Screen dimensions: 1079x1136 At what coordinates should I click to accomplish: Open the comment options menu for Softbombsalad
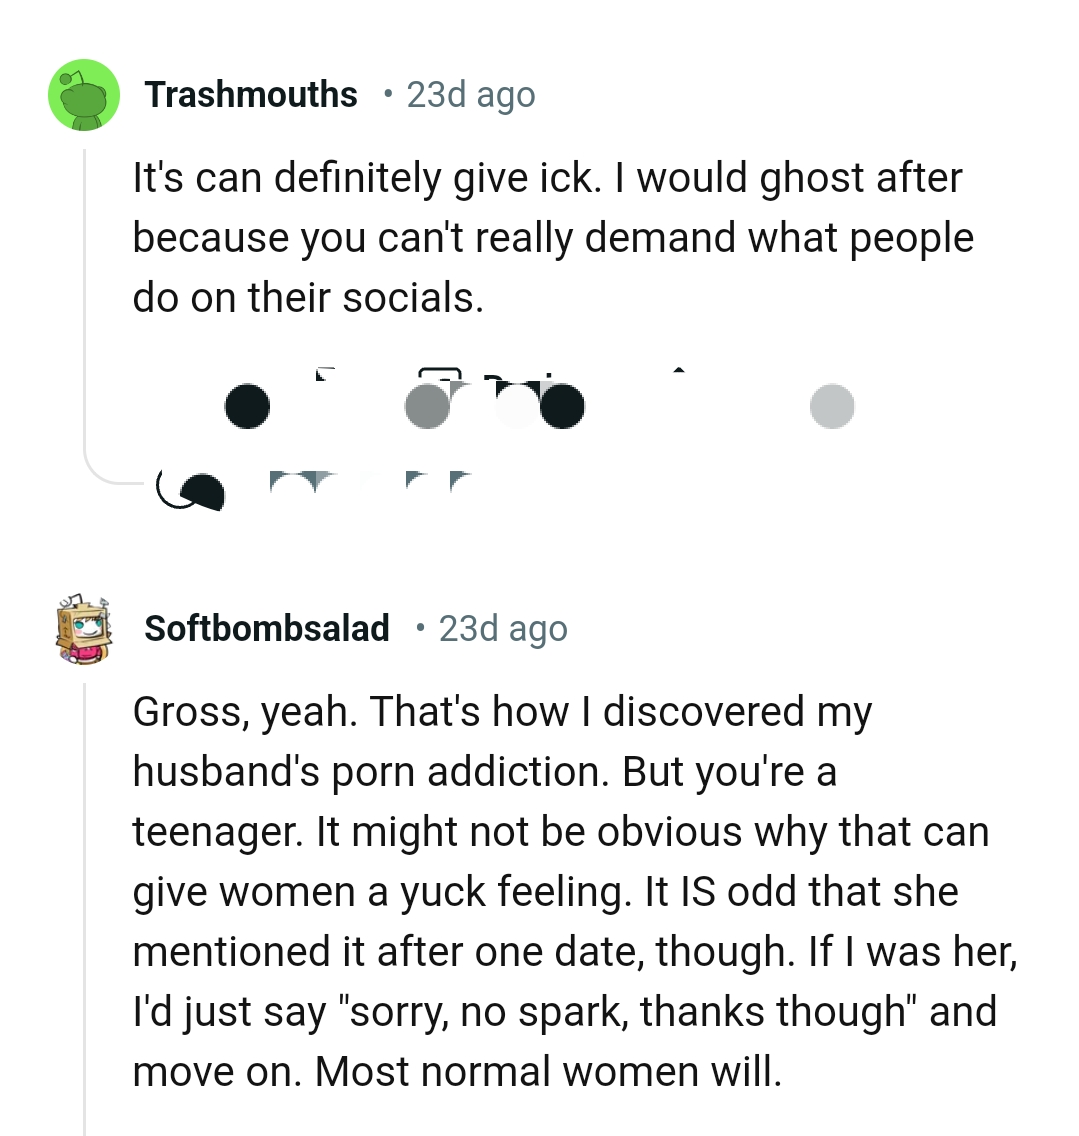coord(833,405)
